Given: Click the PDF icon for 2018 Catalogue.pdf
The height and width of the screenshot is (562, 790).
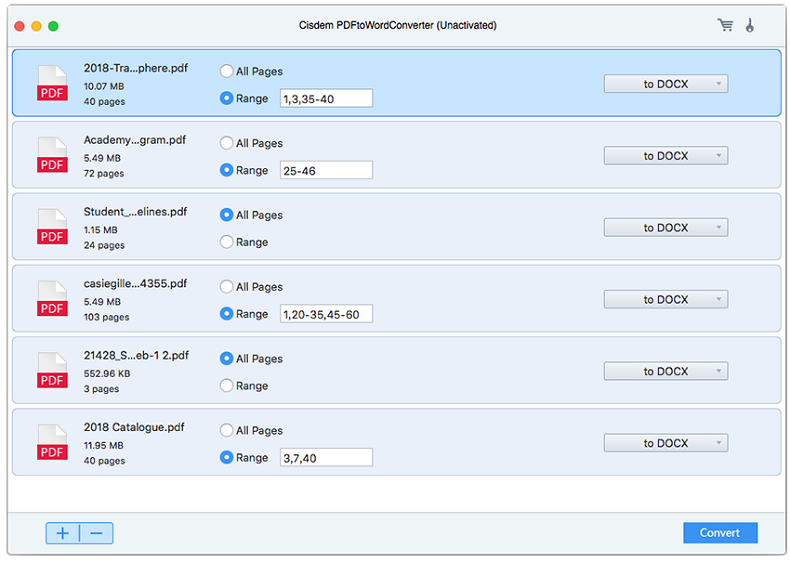Looking at the screenshot, I should coord(52,443).
